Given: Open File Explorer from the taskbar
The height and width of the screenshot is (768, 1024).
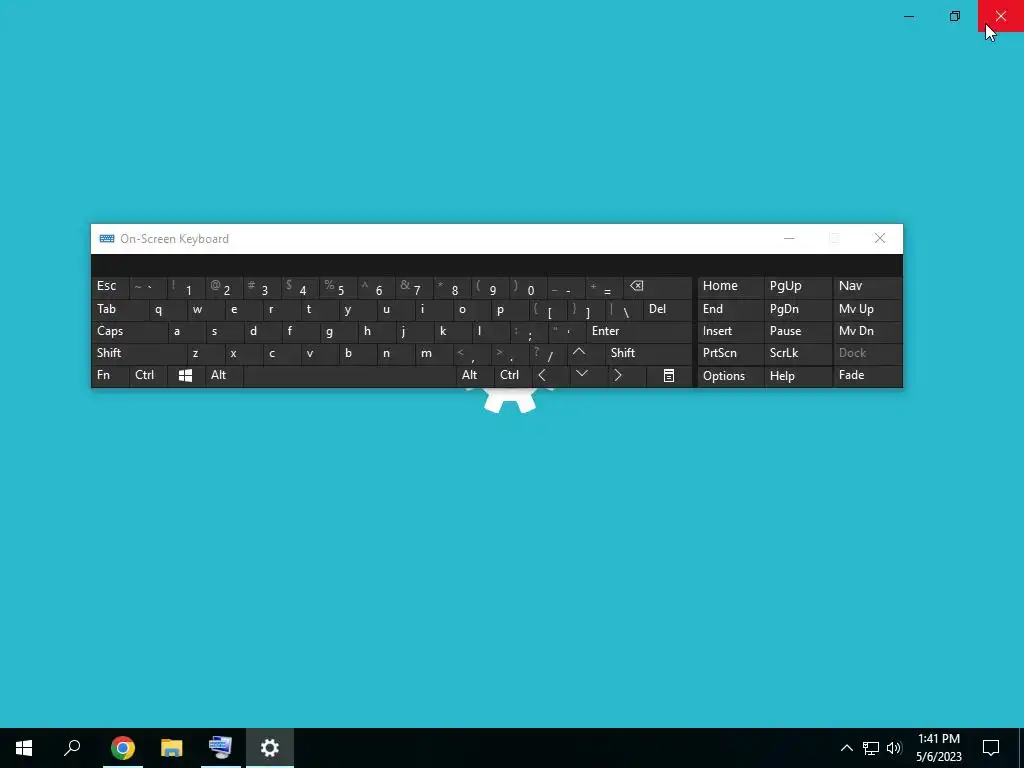Looking at the screenshot, I should [172, 748].
